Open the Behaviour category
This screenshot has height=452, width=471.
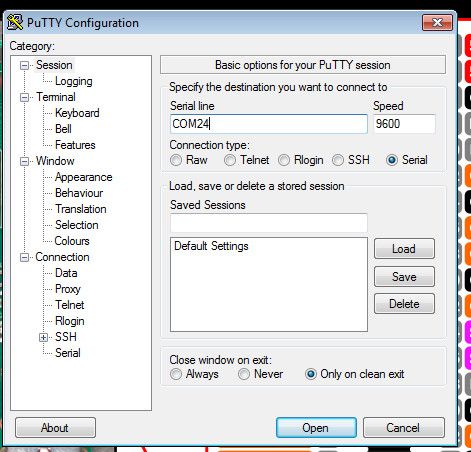coord(79,193)
